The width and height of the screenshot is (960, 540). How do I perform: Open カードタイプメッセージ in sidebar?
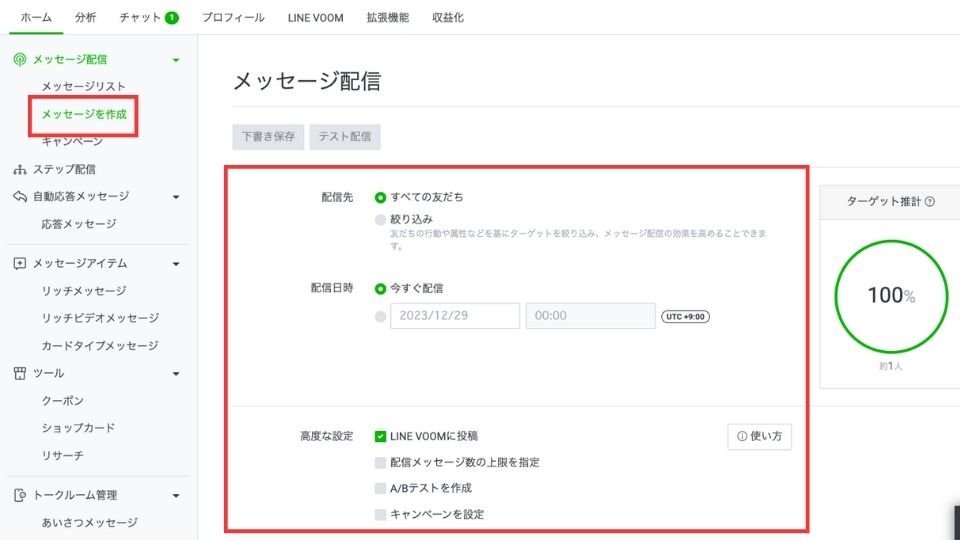100,346
